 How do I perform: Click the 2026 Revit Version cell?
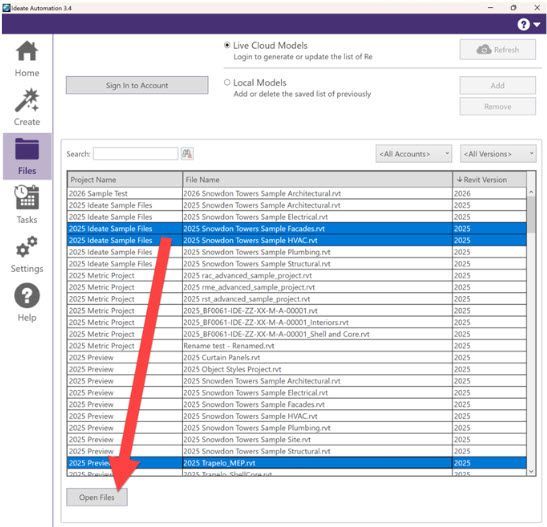point(489,194)
